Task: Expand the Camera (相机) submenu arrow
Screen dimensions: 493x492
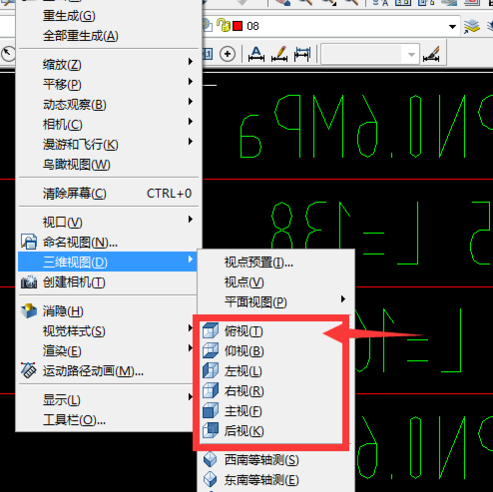Action: (x=190, y=121)
